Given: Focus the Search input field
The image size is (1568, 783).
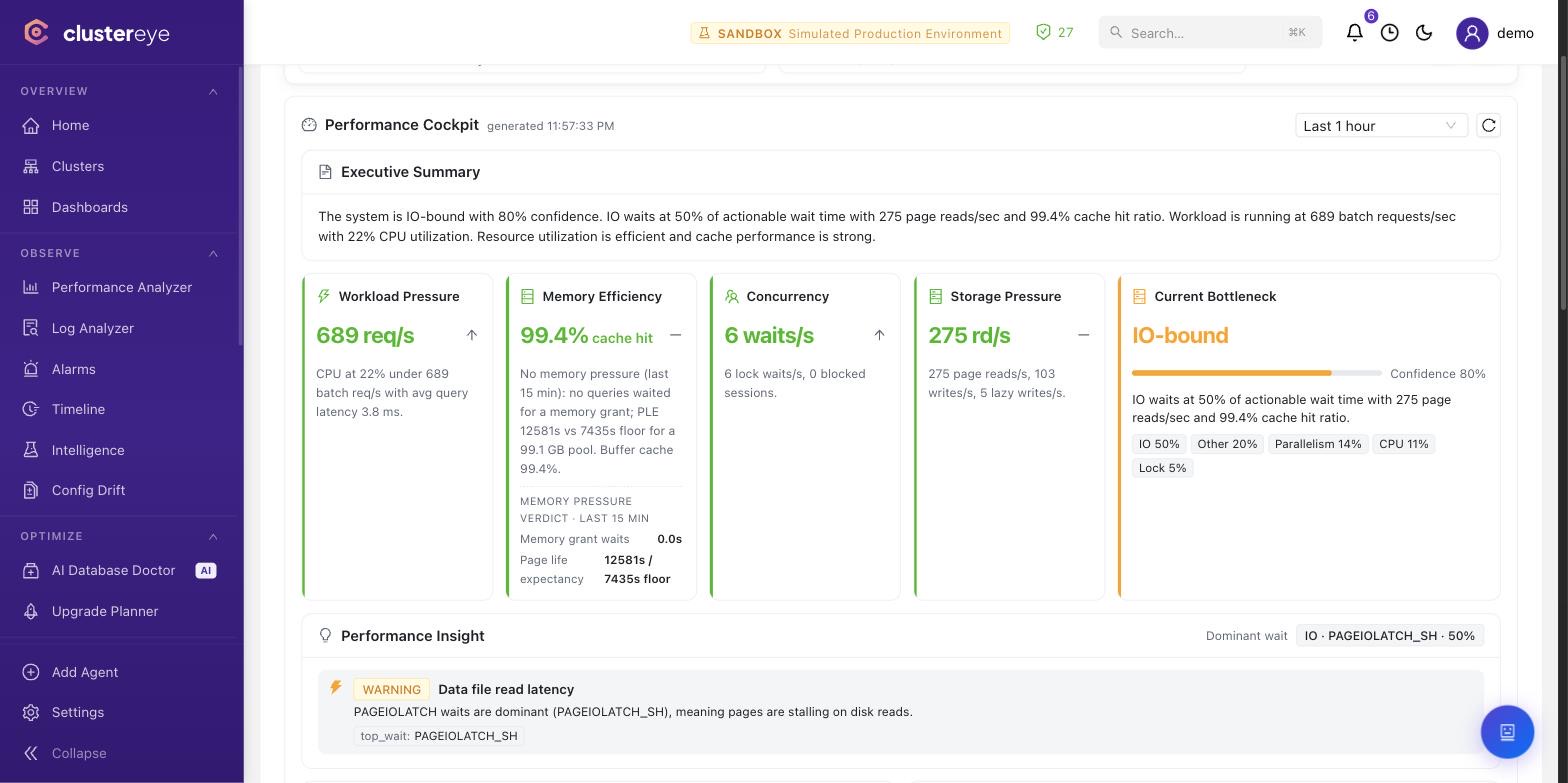Looking at the screenshot, I should pyautogui.click(x=1210, y=33).
